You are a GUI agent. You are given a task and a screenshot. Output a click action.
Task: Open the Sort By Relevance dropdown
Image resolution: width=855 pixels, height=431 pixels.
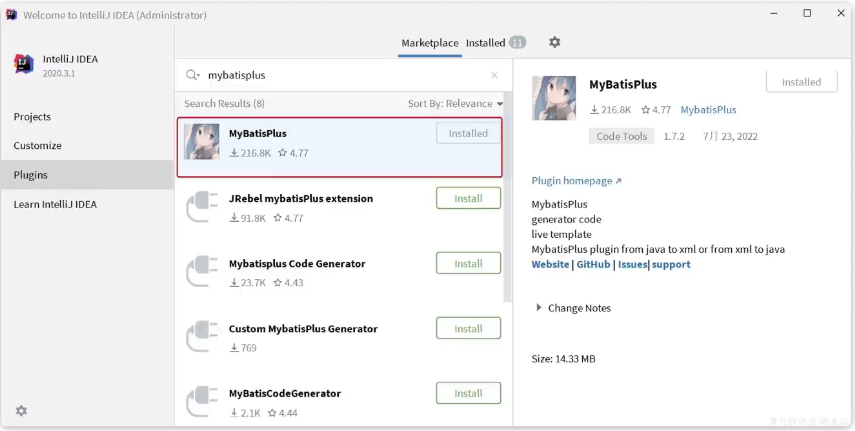[x=455, y=104]
